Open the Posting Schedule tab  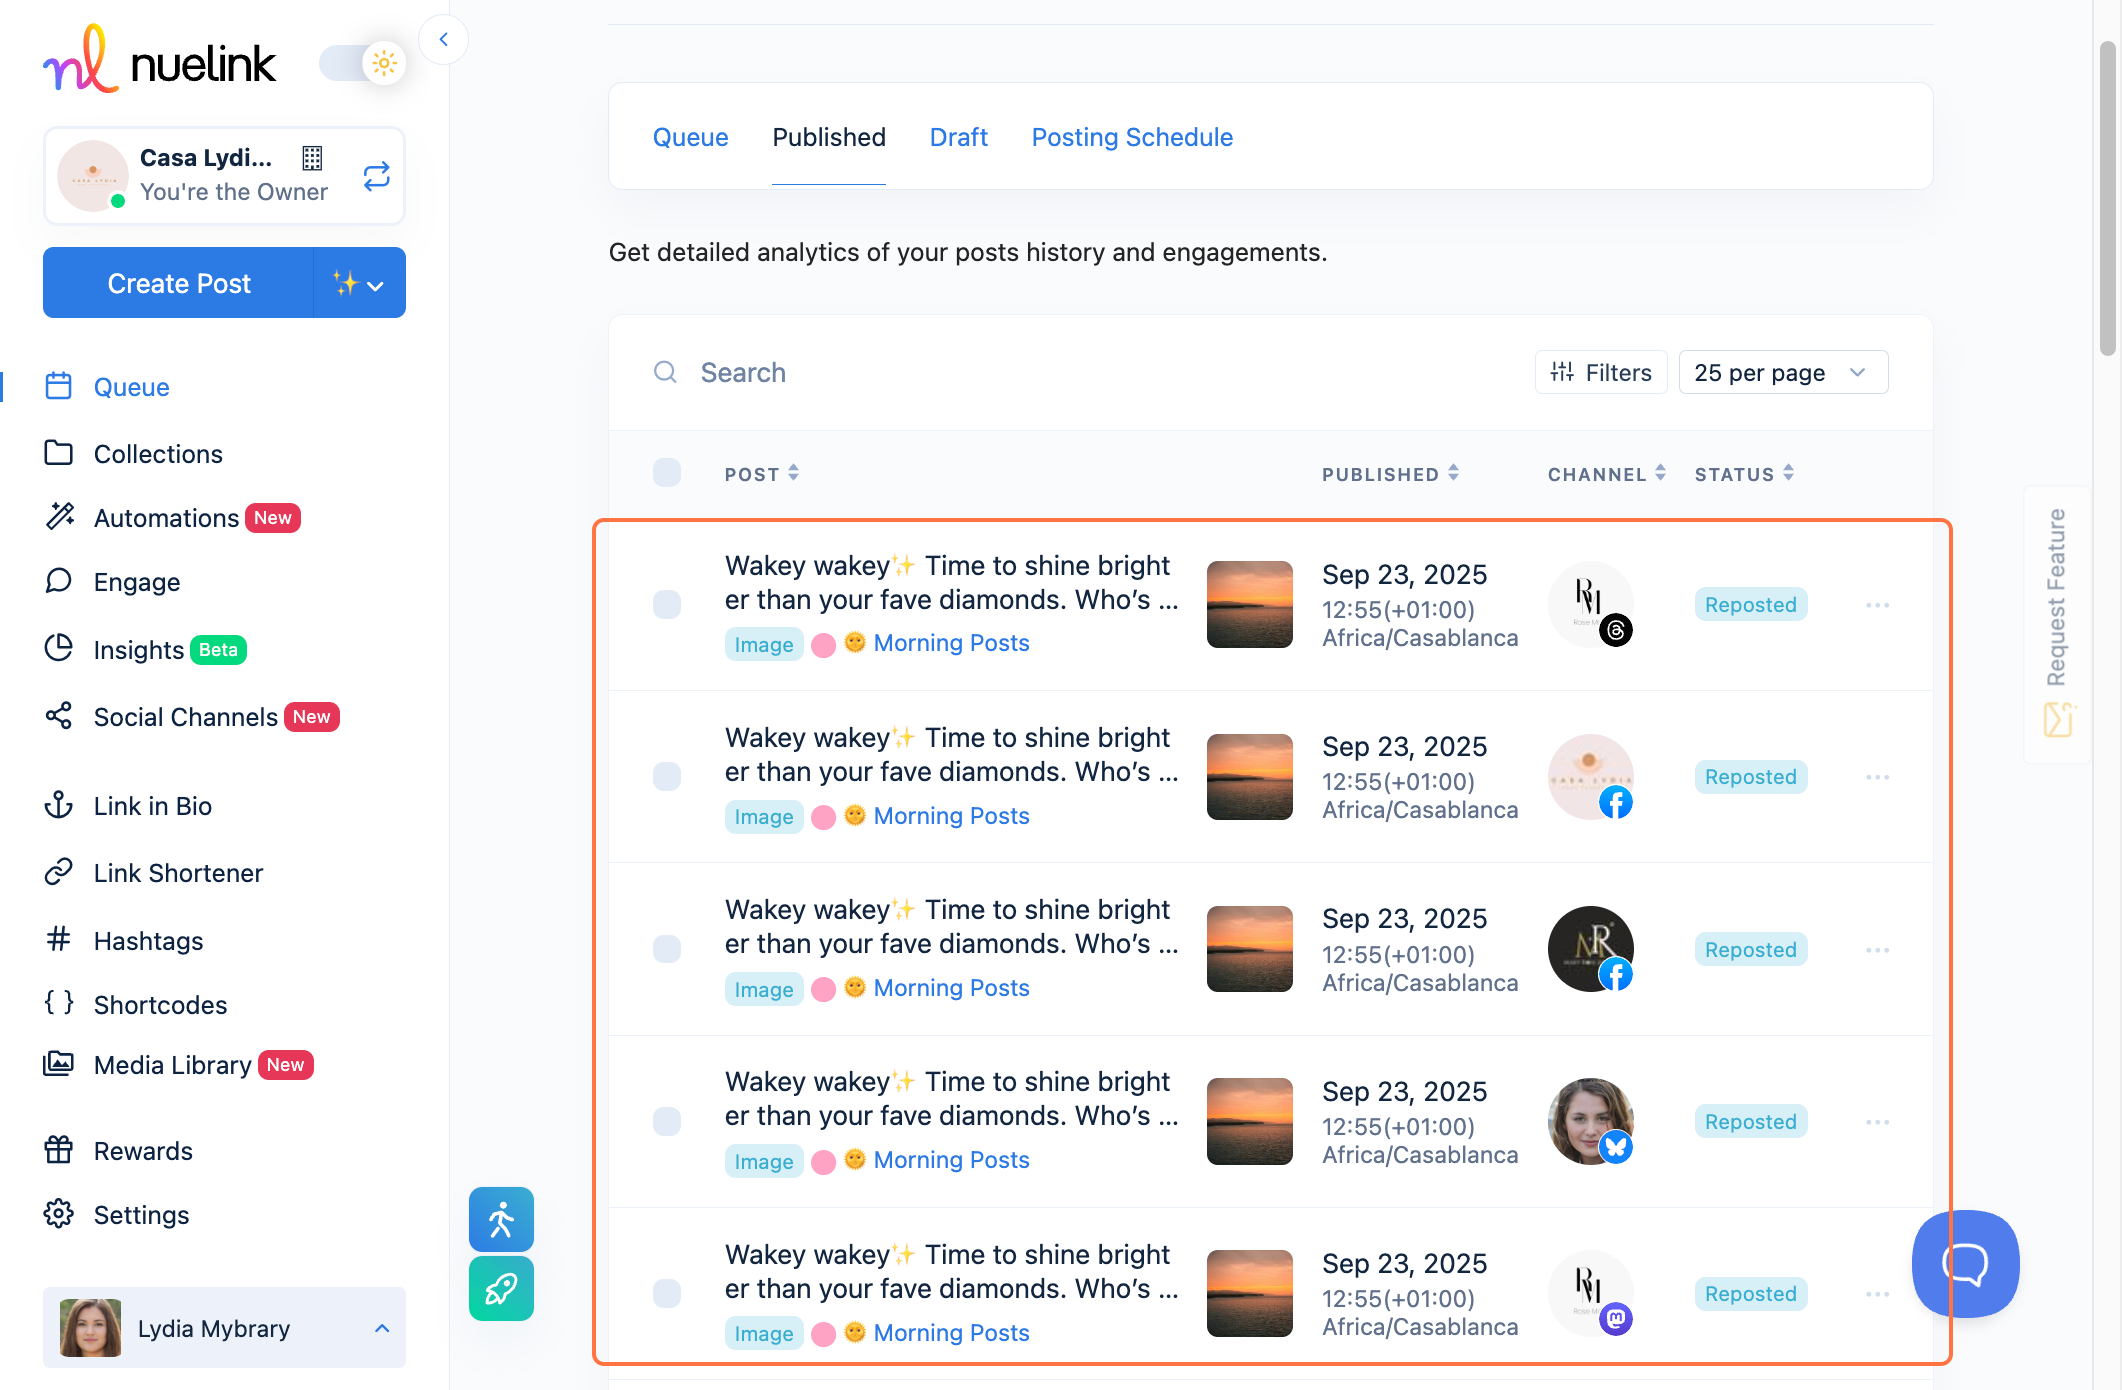pos(1132,137)
